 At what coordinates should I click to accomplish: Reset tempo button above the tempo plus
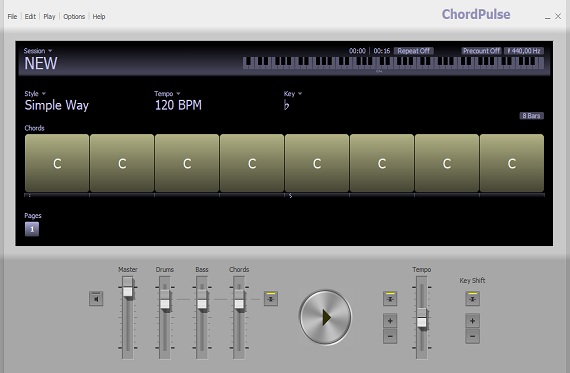(390, 299)
